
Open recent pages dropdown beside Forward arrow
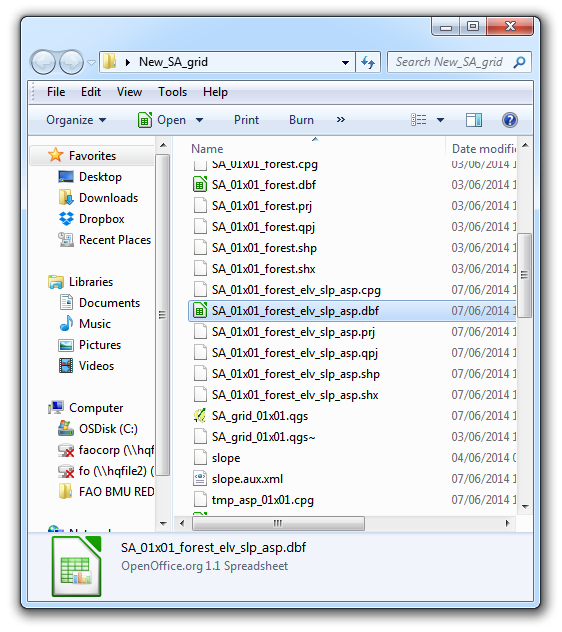pos(91,63)
